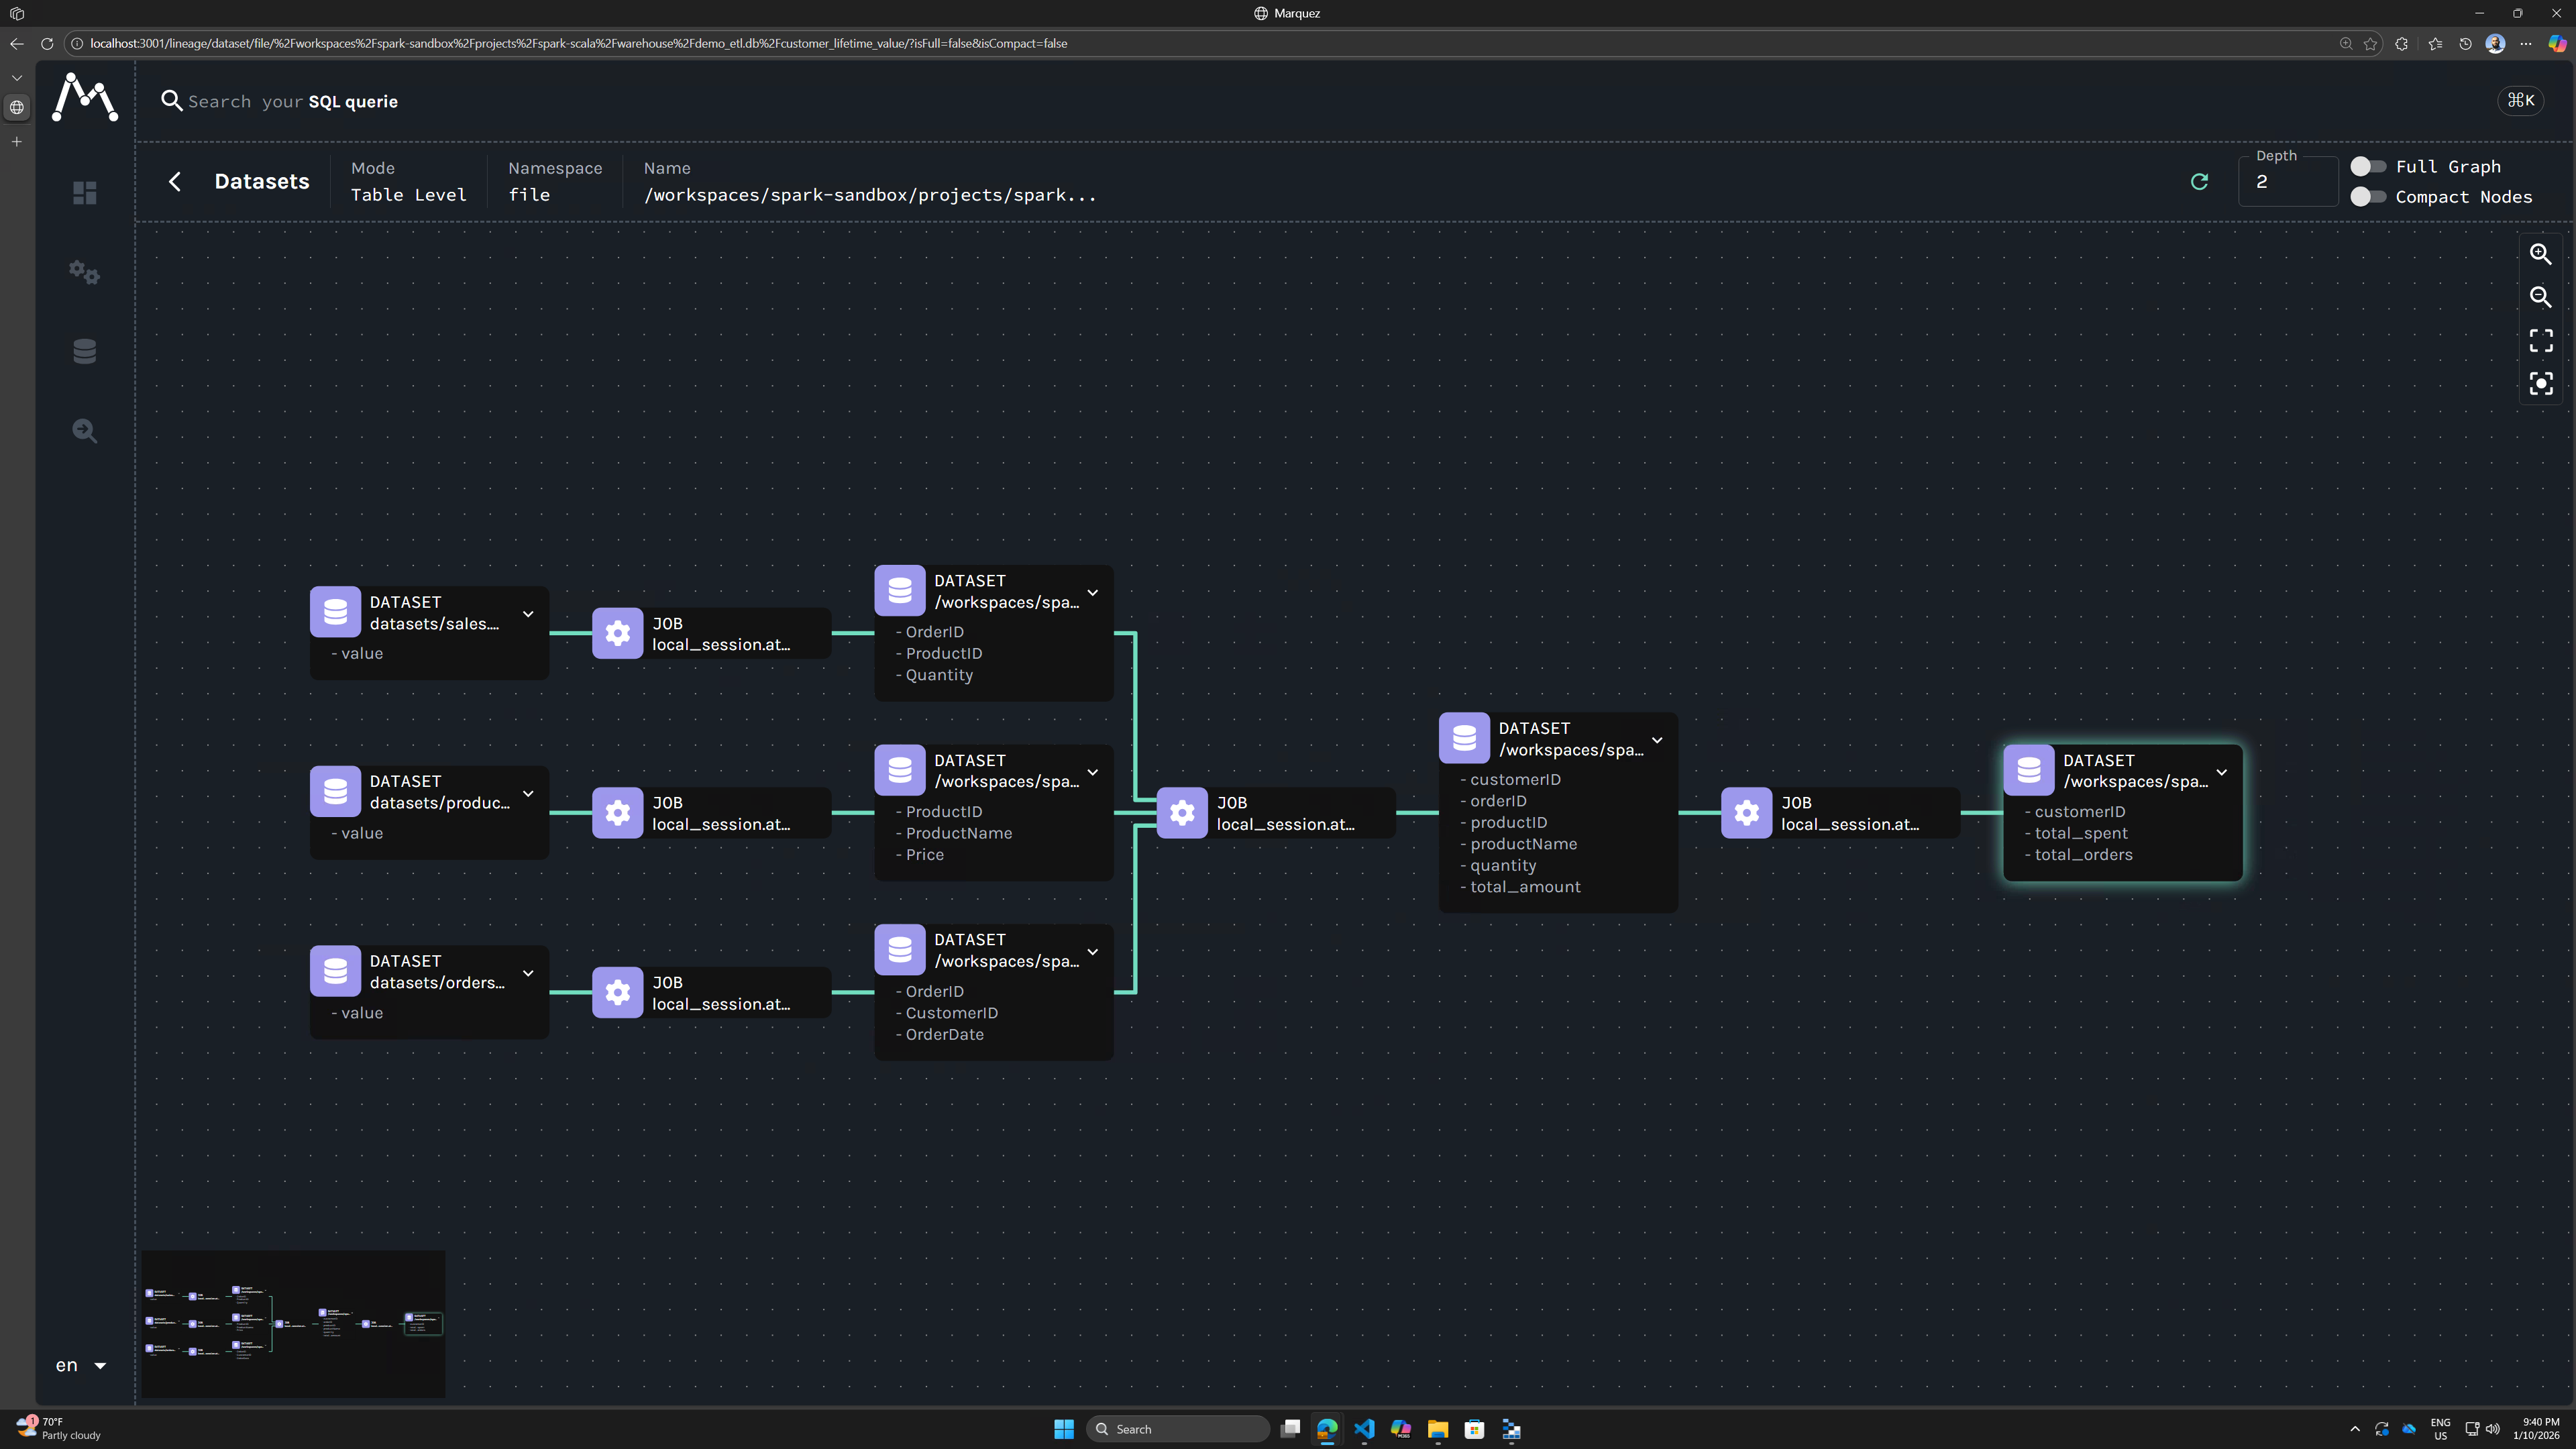Click the ⌘K shortcut button
The image size is (2576, 1449).
tap(2520, 100)
